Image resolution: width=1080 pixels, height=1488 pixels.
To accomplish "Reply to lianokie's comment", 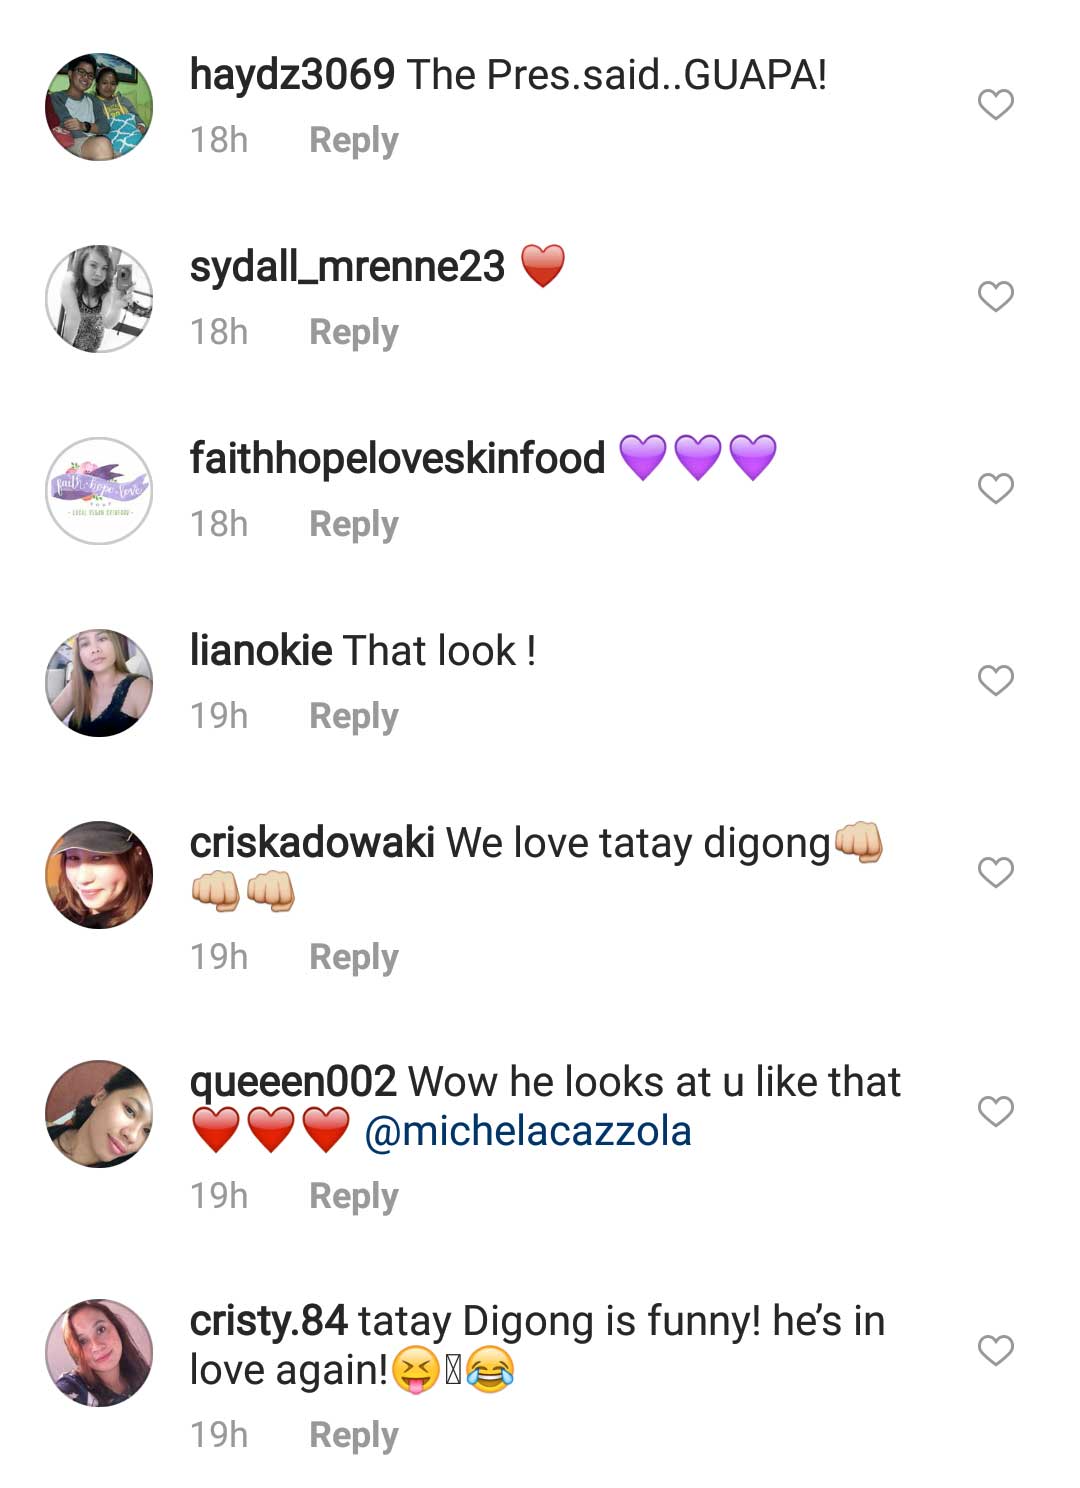I will 353,716.
